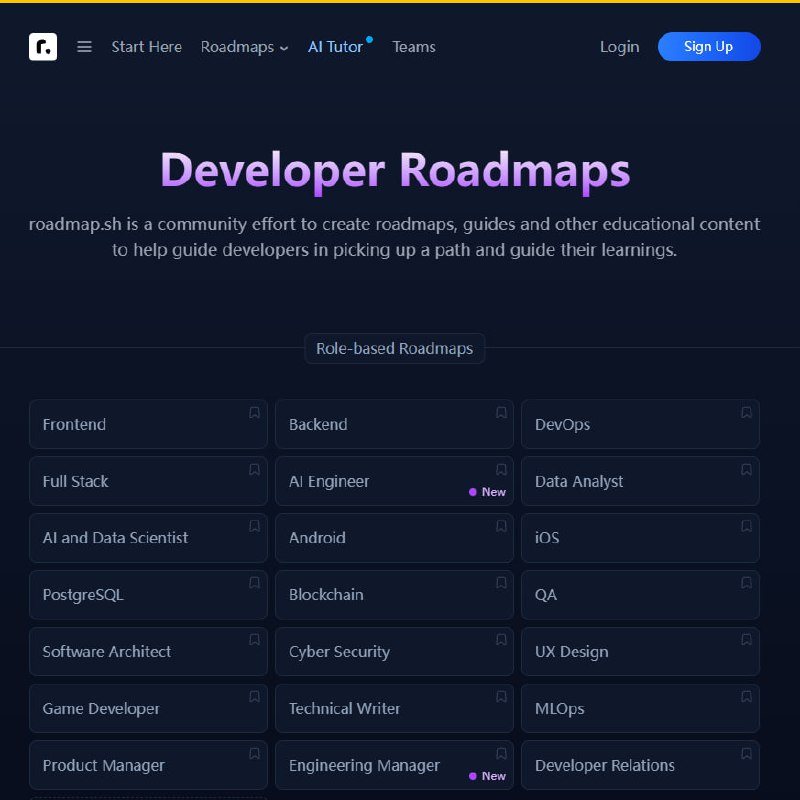800x800 pixels.
Task: Bookmark the iOS roadmap
Action: click(x=746, y=525)
